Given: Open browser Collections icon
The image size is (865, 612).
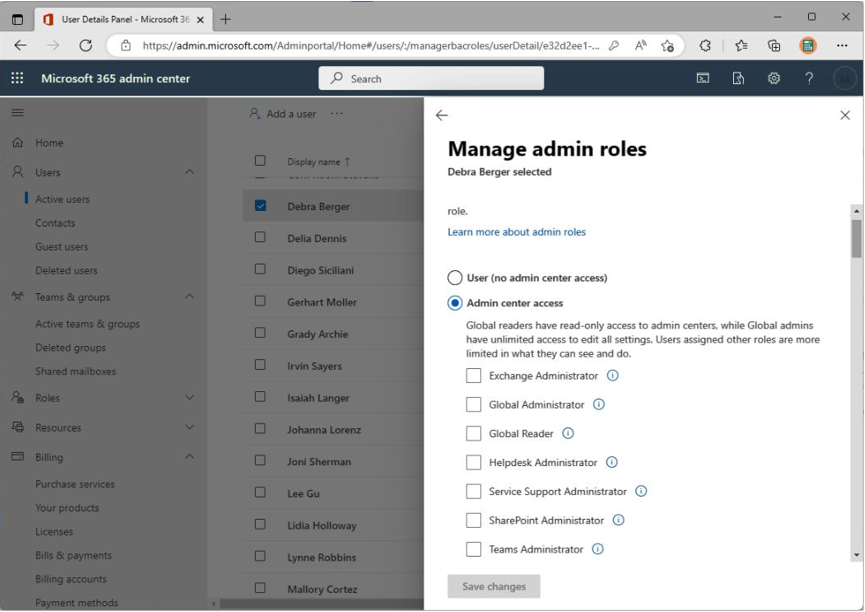Looking at the screenshot, I should (x=774, y=45).
